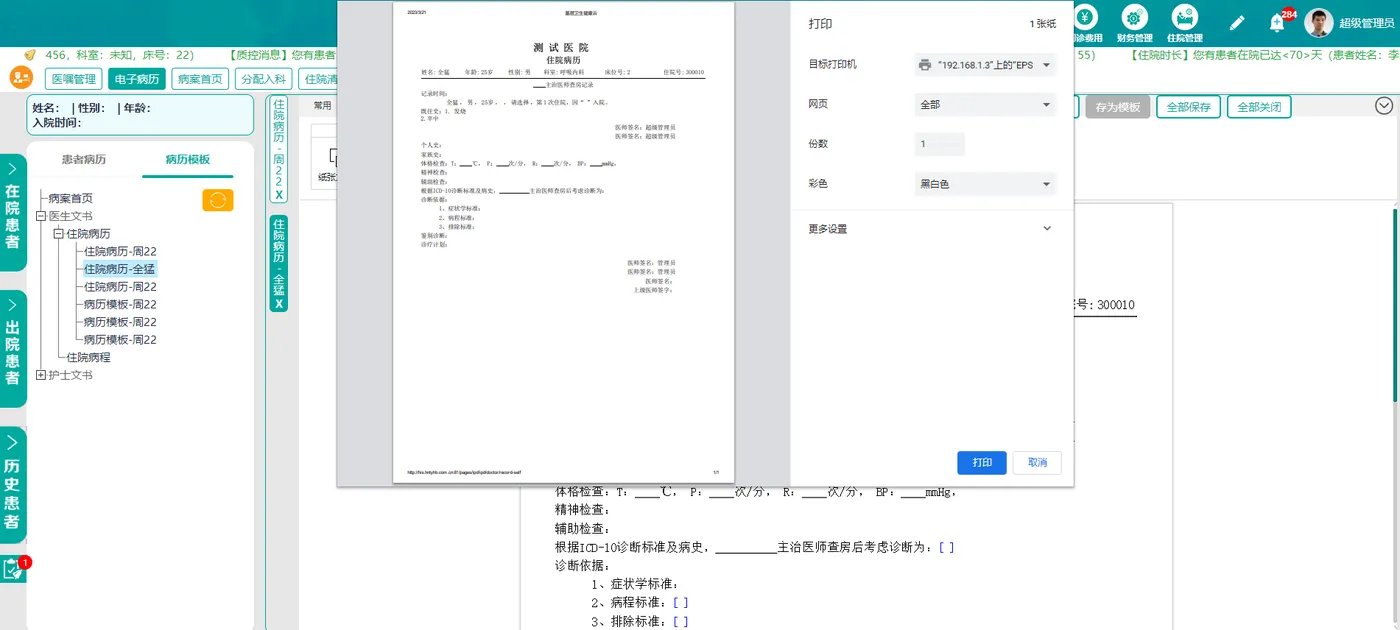Click the 1 张纸 sheet count text
This screenshot has width=1400, height=630.
click(1045, 24)
